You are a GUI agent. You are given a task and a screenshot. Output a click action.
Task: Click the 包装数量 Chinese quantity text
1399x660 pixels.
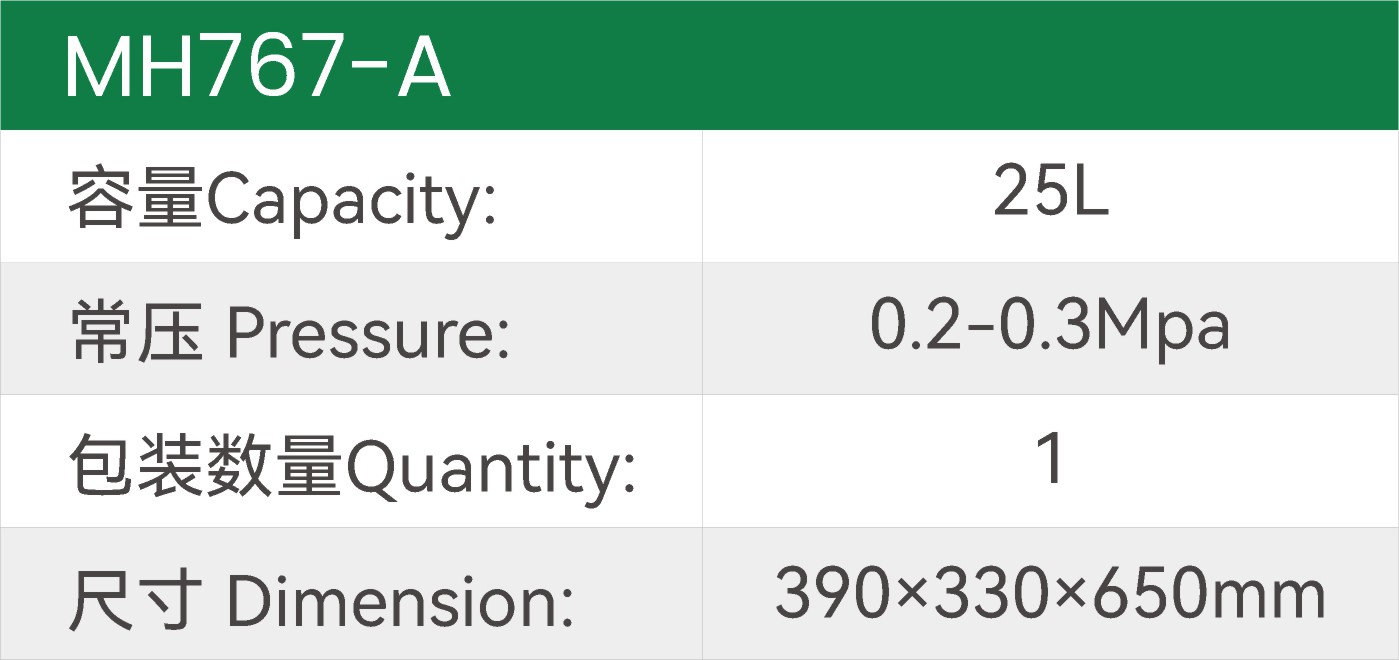pos(205,467)
